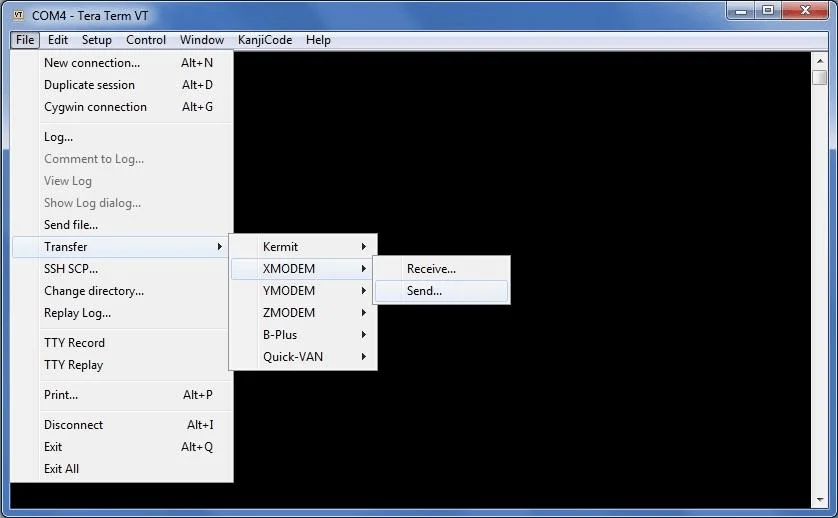Choose Send file... menu entry
Viewport: 838px width, 518px height.
tap(122, 225)
